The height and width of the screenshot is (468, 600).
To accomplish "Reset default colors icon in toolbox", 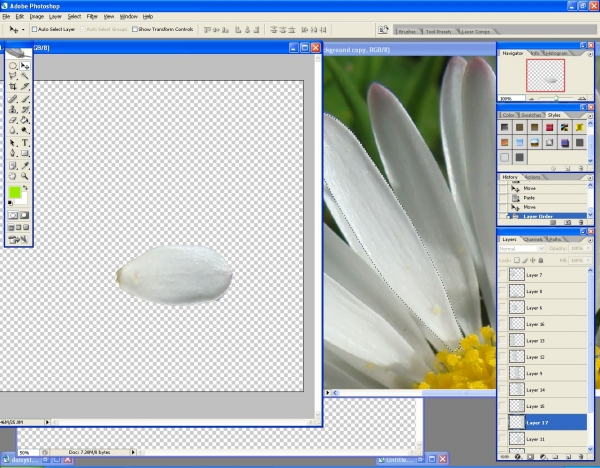I will [x=10, y=203].
